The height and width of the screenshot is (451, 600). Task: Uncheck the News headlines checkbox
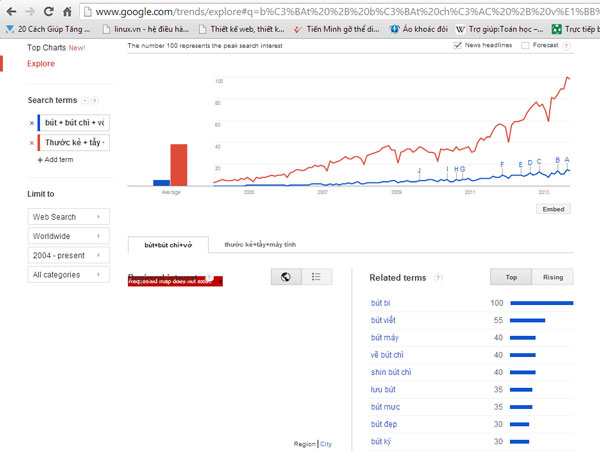(457, 46)
